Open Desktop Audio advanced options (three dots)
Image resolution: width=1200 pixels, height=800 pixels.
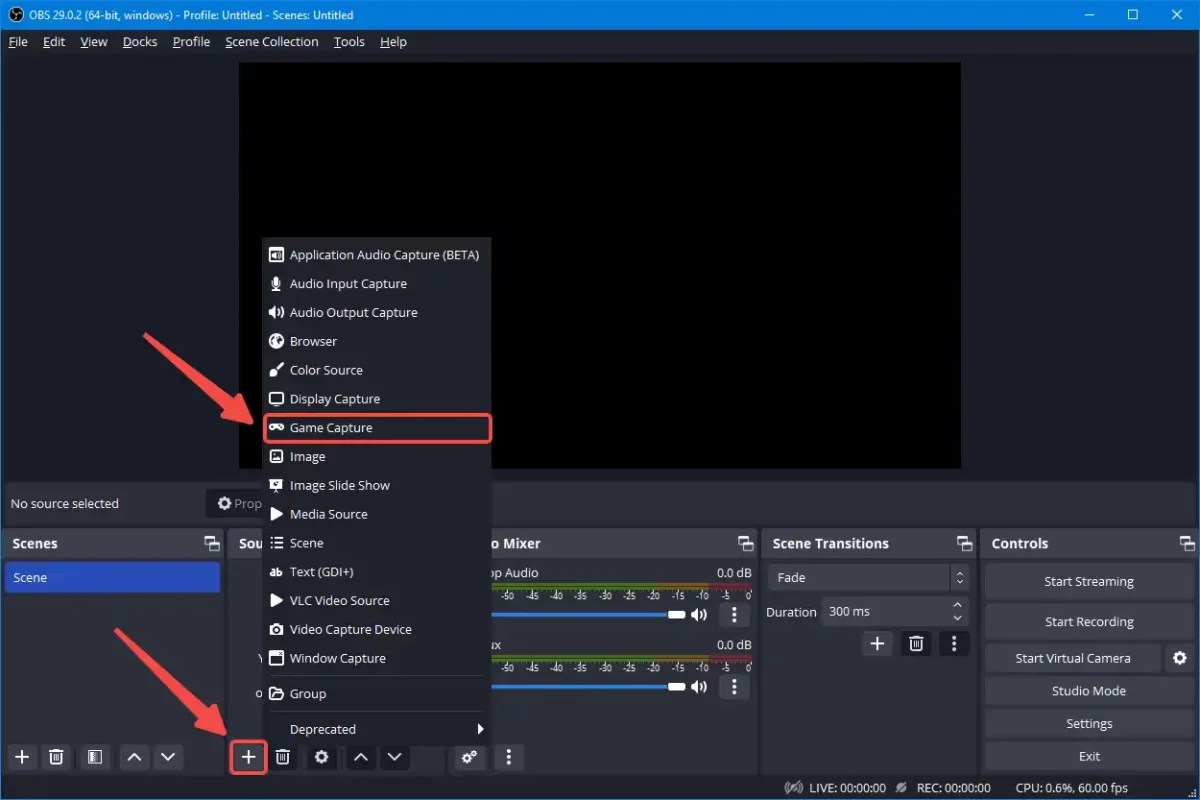tap(735, 614)
